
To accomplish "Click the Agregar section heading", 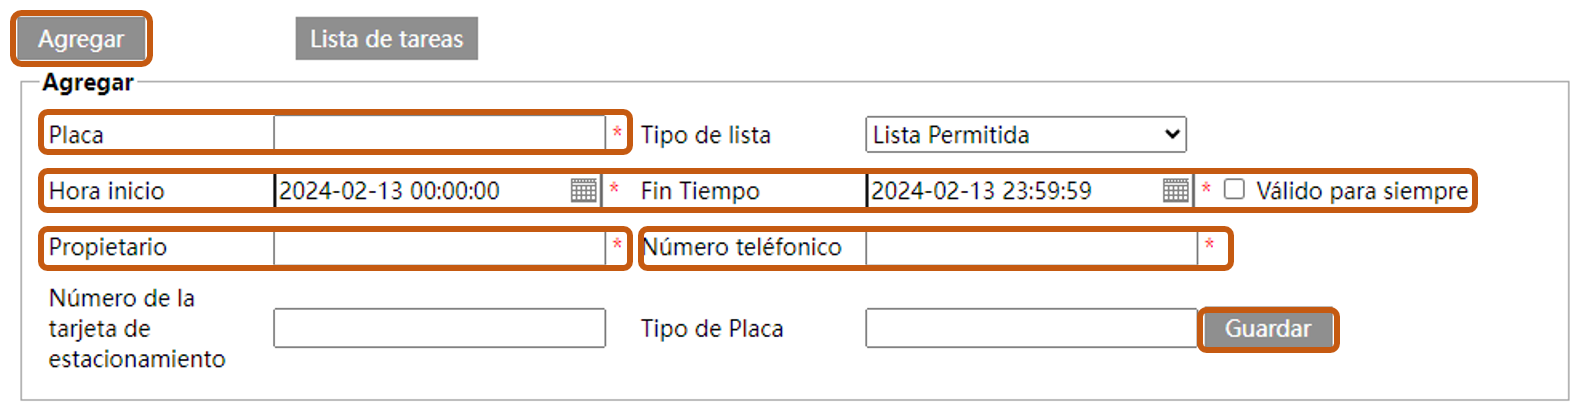I will (88, 83).
